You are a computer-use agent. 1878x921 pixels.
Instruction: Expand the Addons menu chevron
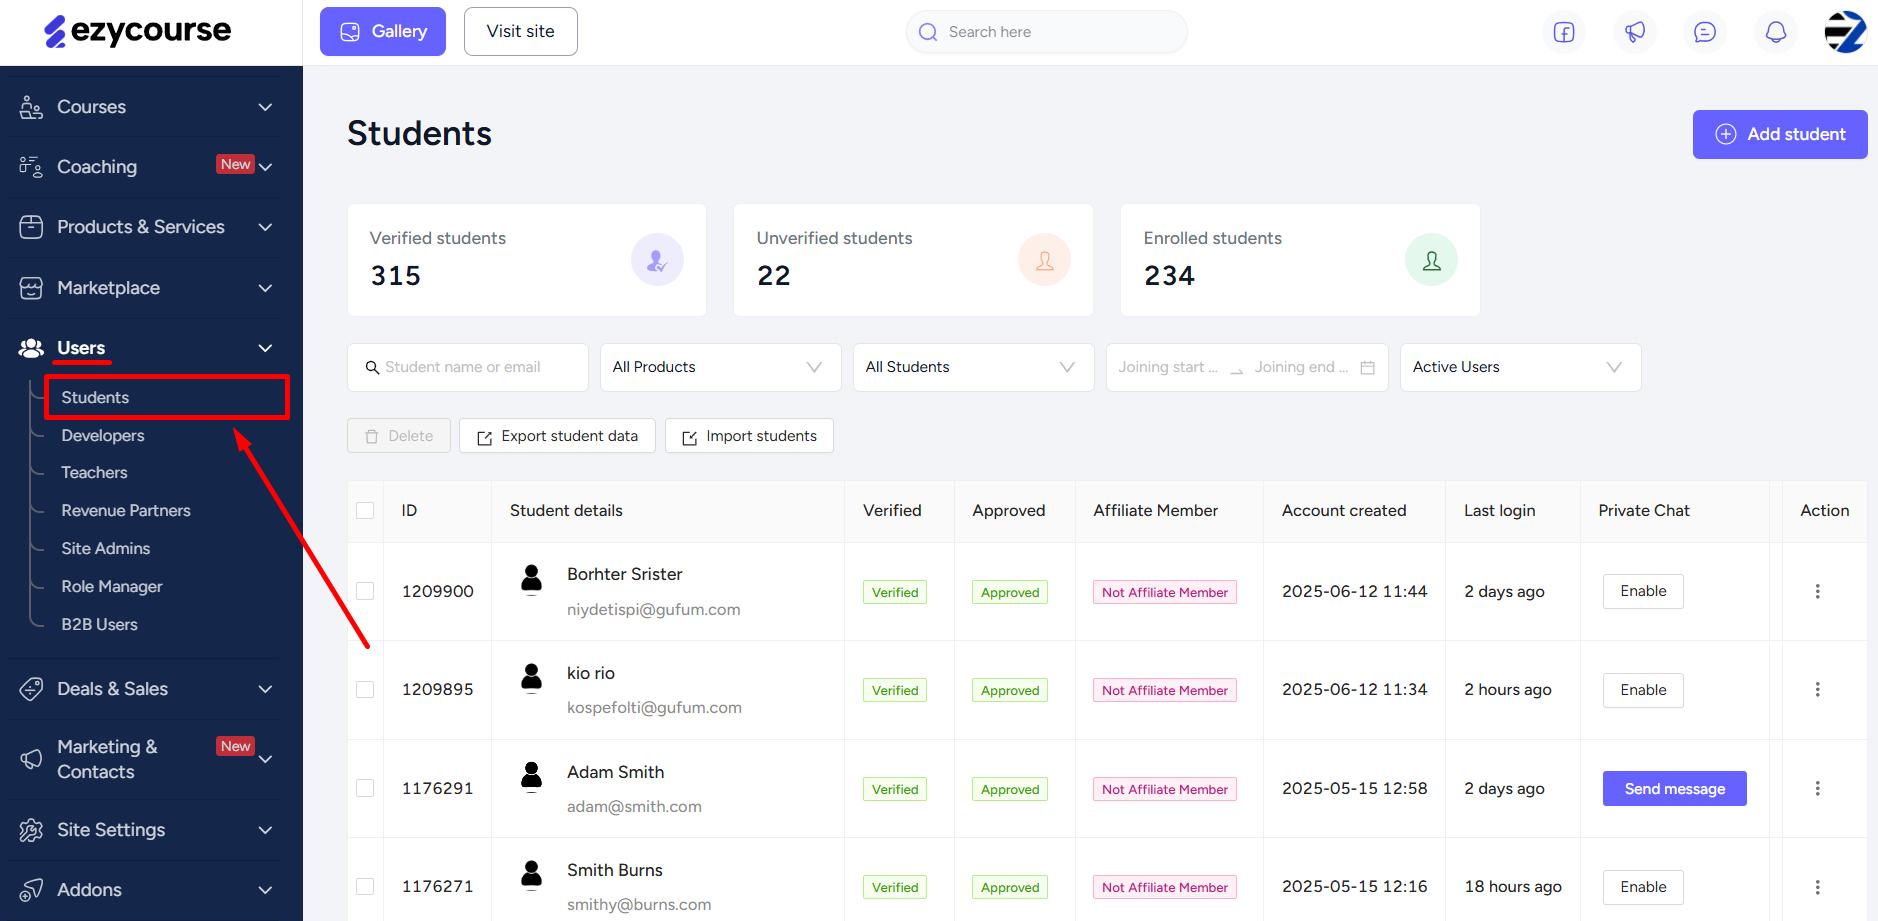(265, 890)
